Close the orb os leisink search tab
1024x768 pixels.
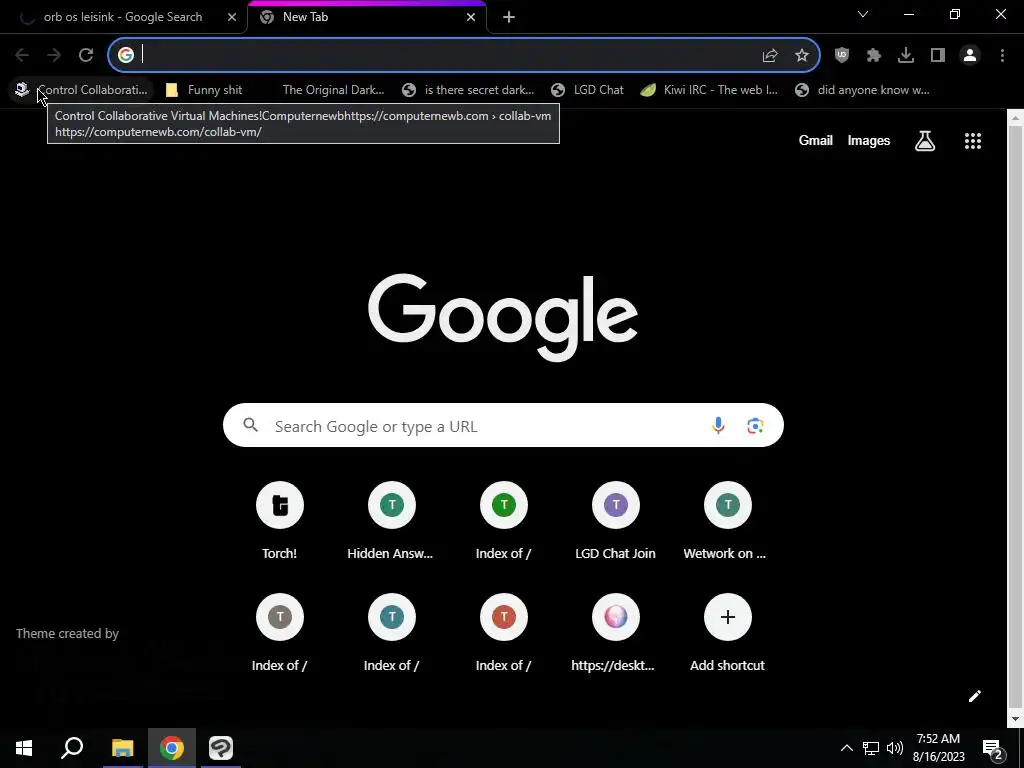tap(232, 18)
